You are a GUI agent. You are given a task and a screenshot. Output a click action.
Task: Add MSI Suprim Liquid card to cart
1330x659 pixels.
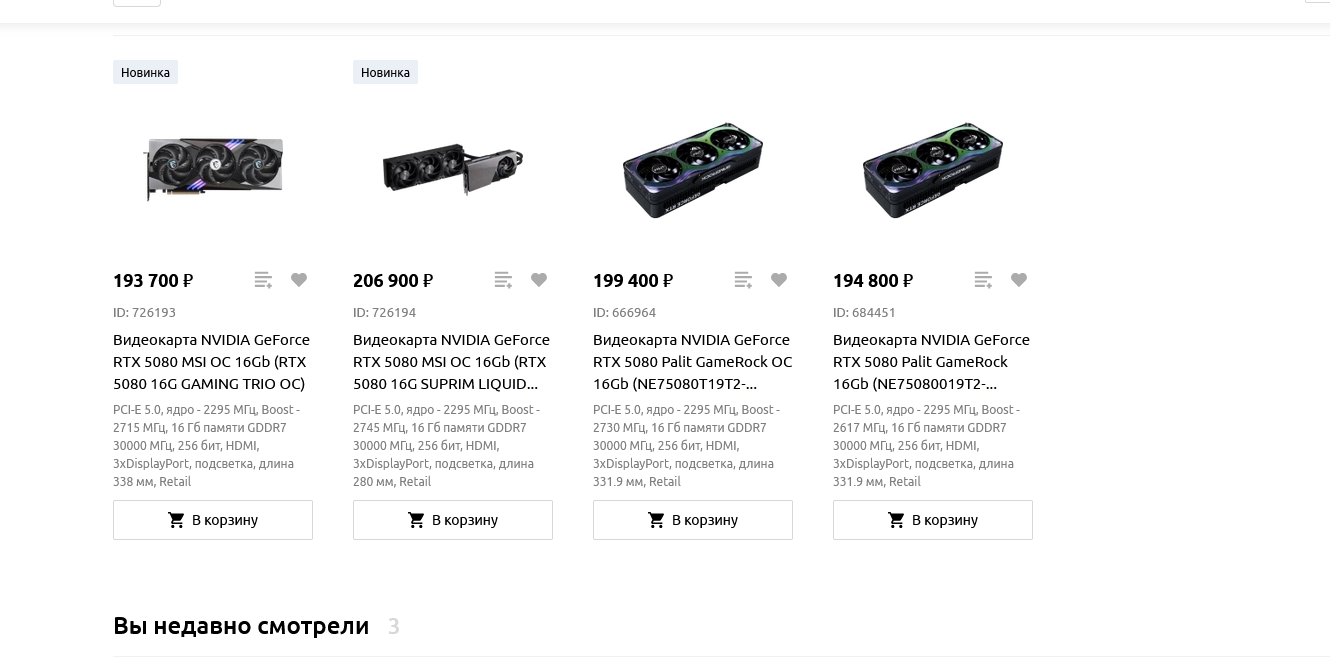(x=453, y=520)
